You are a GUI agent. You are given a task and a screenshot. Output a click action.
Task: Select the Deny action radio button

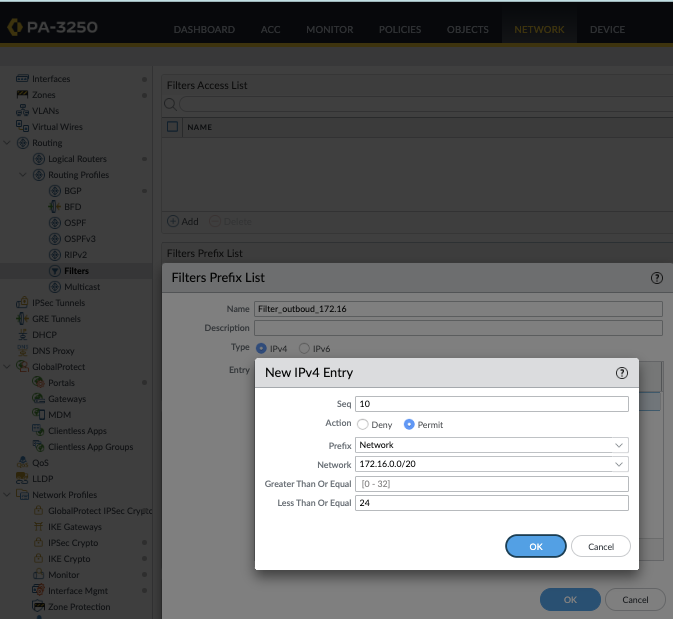pos(363,425)
